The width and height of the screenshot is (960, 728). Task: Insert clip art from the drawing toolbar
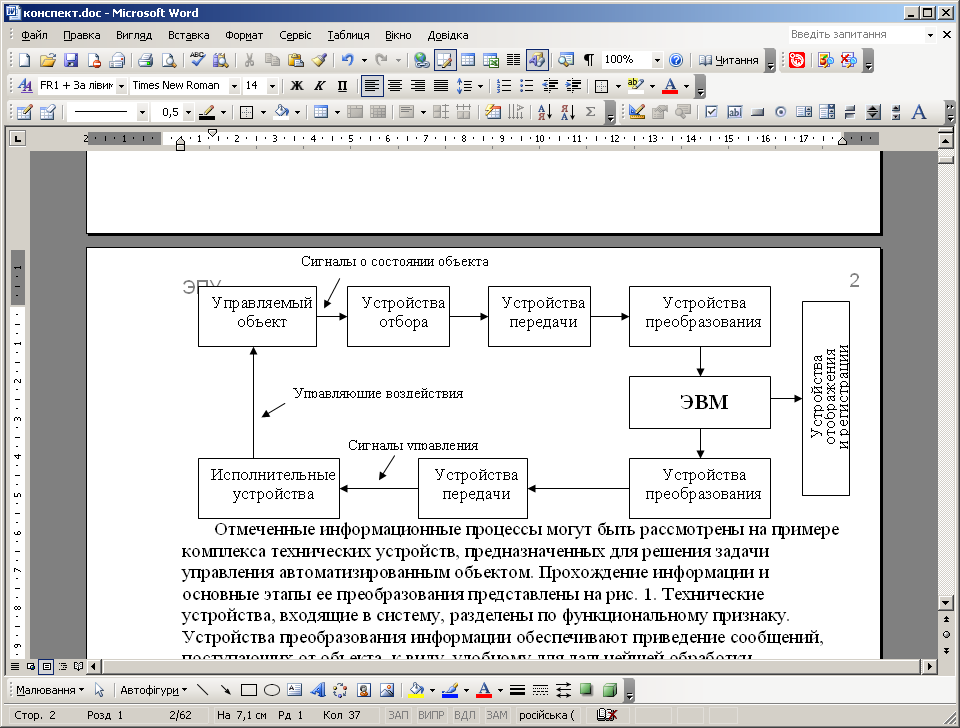364,690
